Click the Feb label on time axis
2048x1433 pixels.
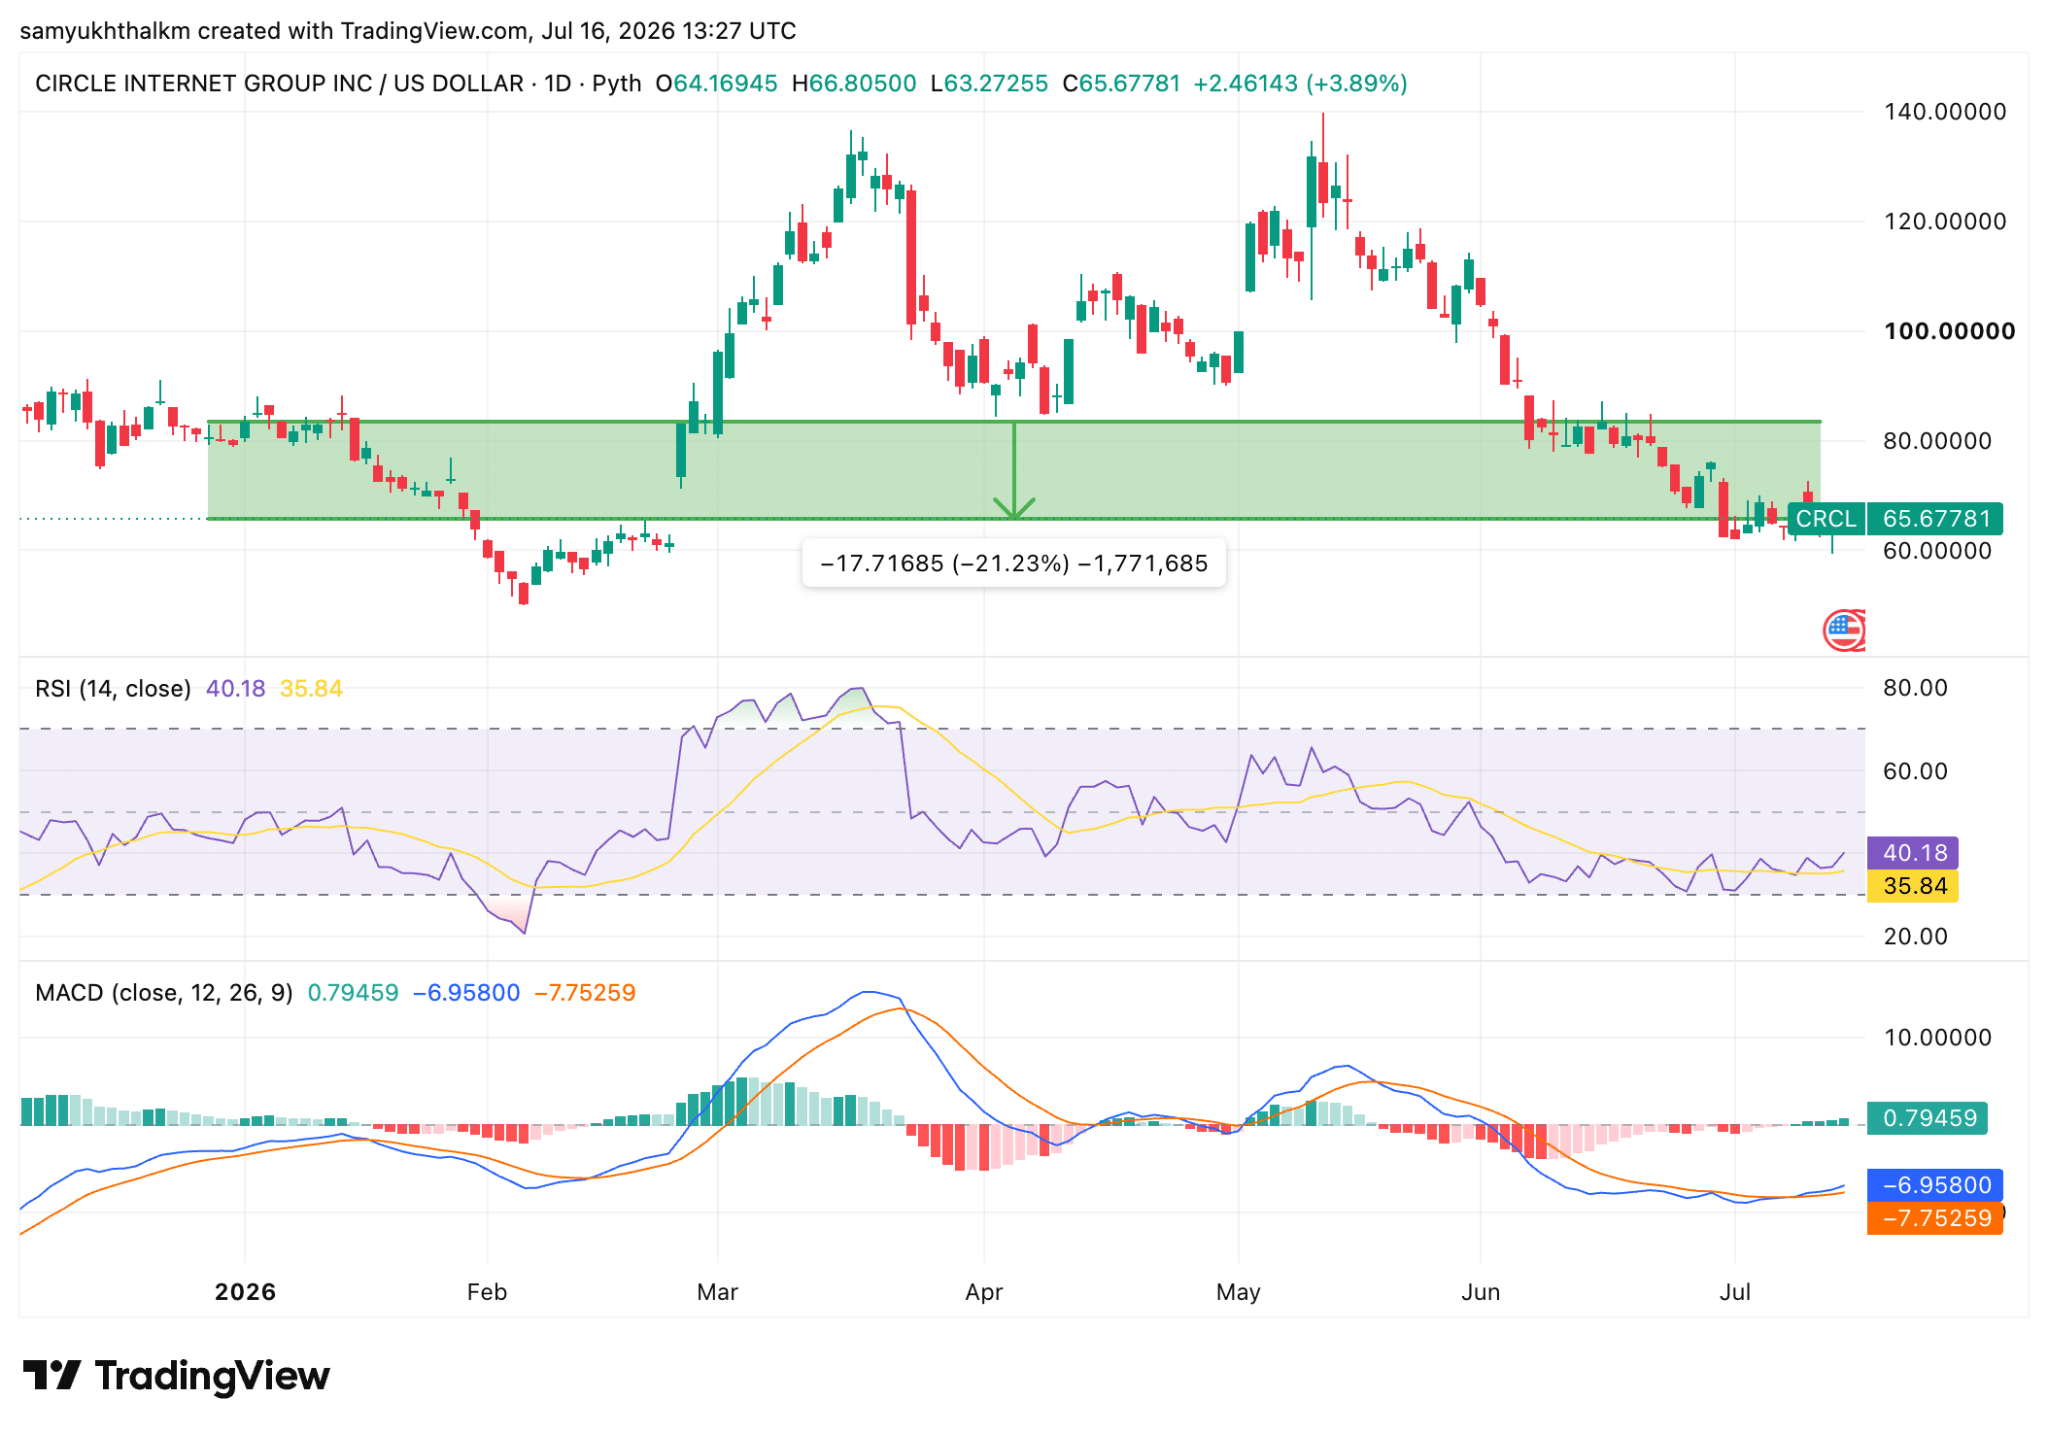click(487, 1292)
